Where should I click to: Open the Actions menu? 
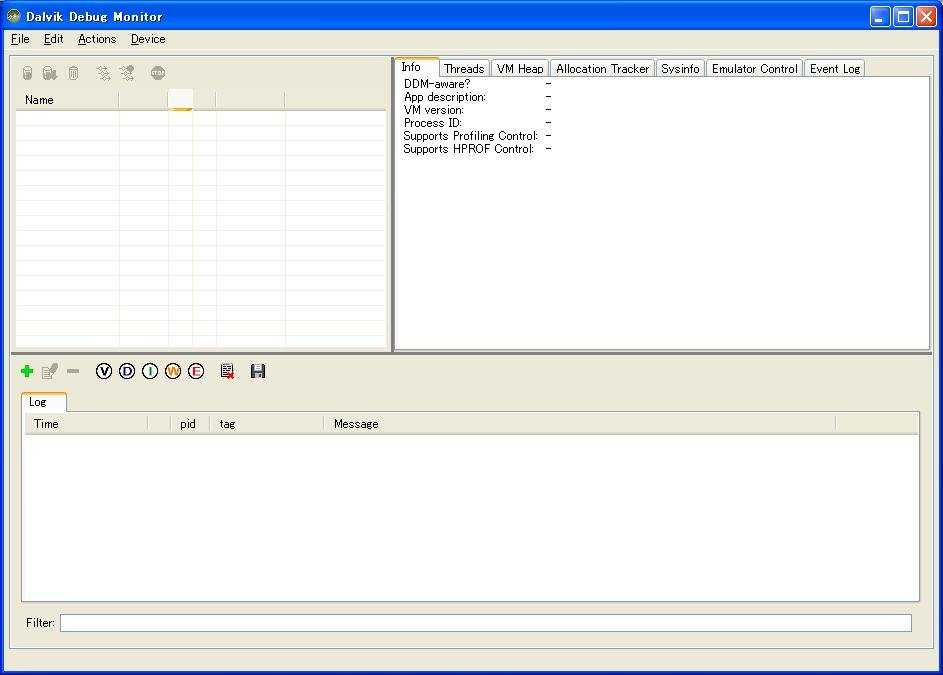[x=97, y=39]
